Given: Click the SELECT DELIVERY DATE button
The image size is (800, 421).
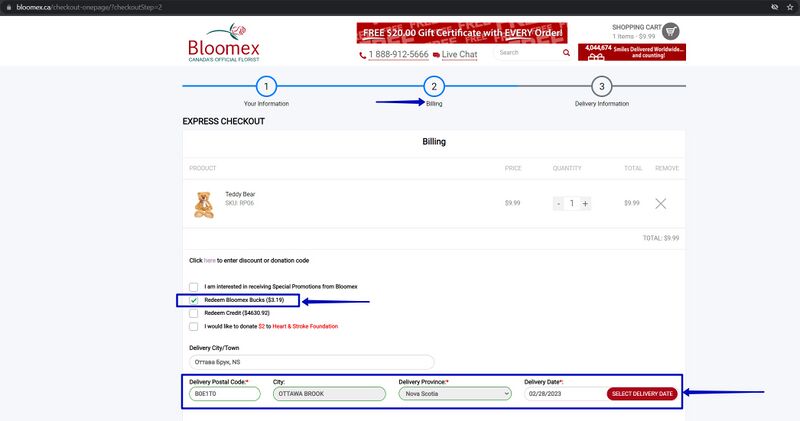Looking at the screenshot, I should point(642,394).
